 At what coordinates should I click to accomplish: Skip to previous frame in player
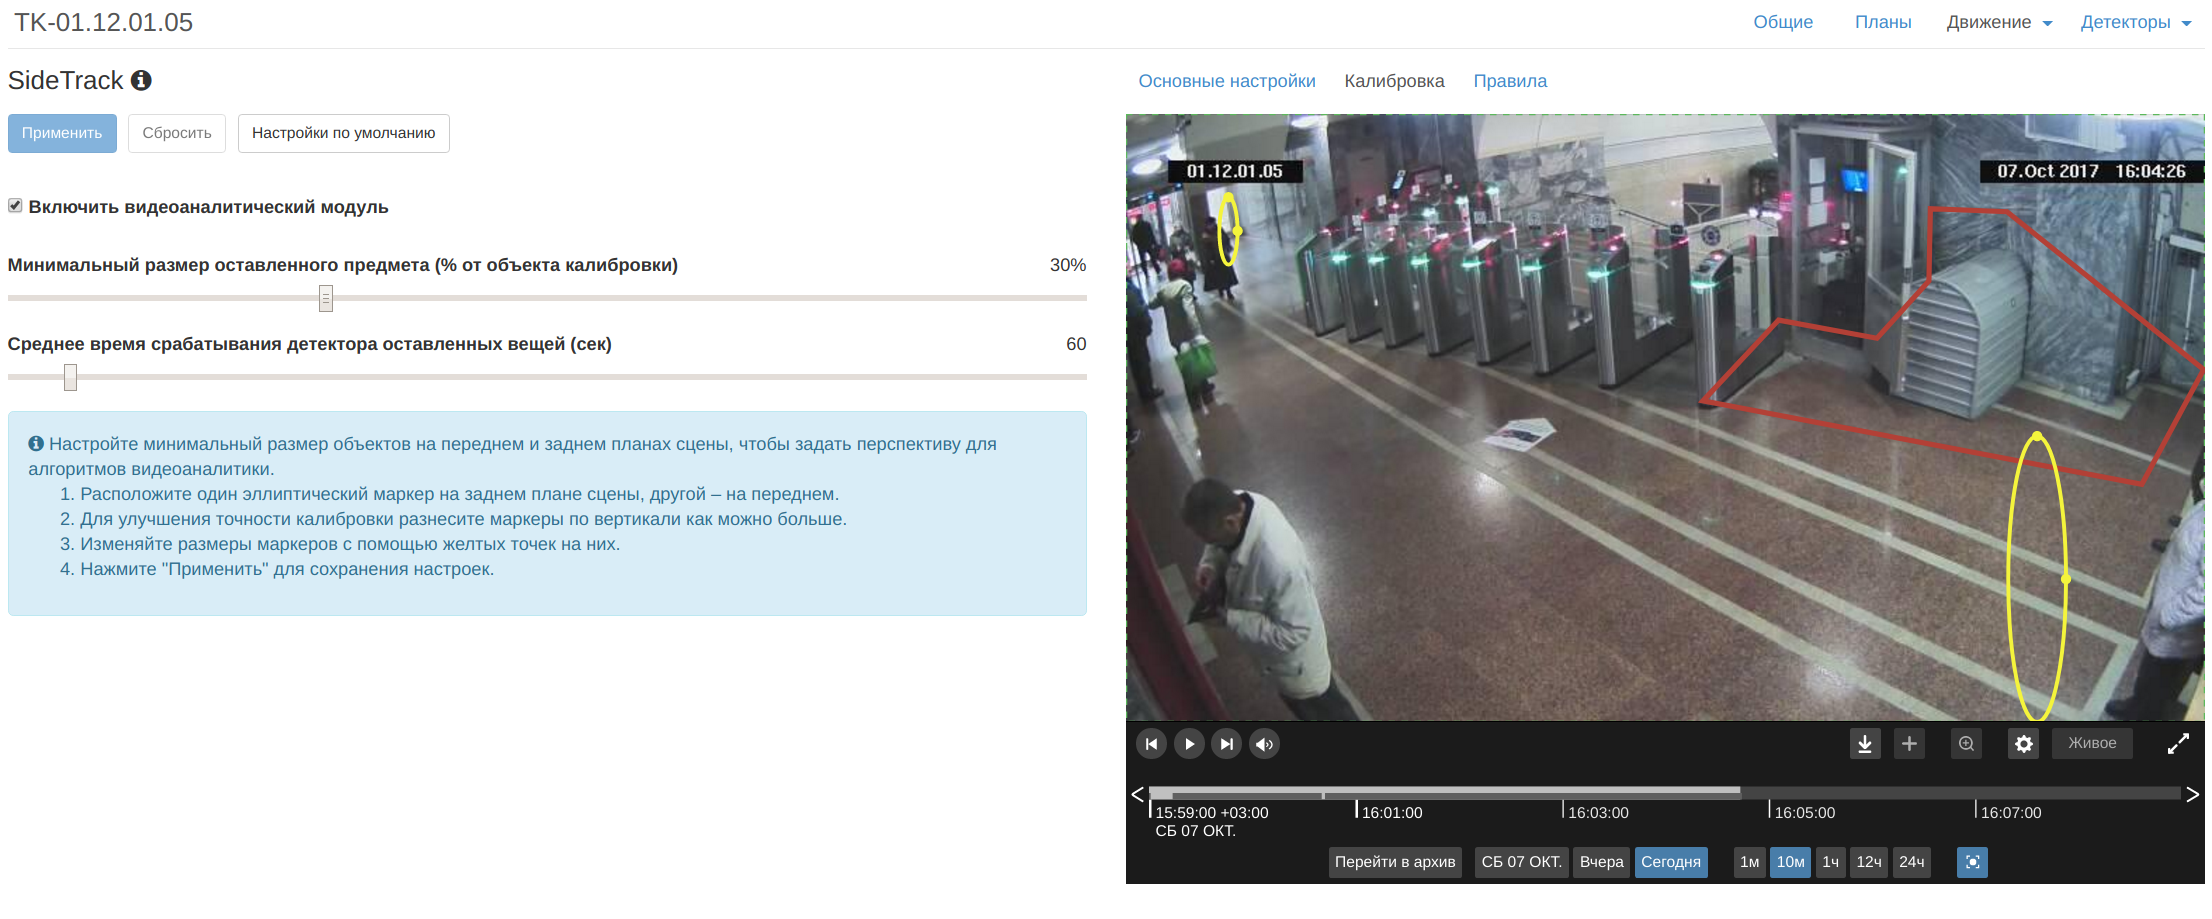1151,744
